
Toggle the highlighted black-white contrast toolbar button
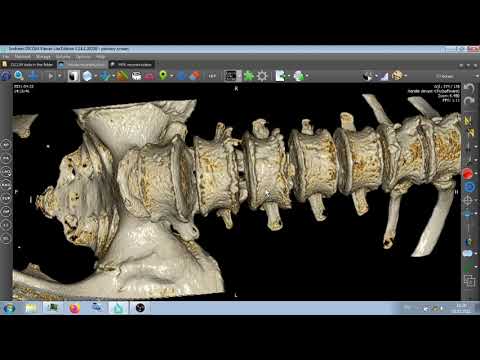pyautogui.click(x=73, y=76)
